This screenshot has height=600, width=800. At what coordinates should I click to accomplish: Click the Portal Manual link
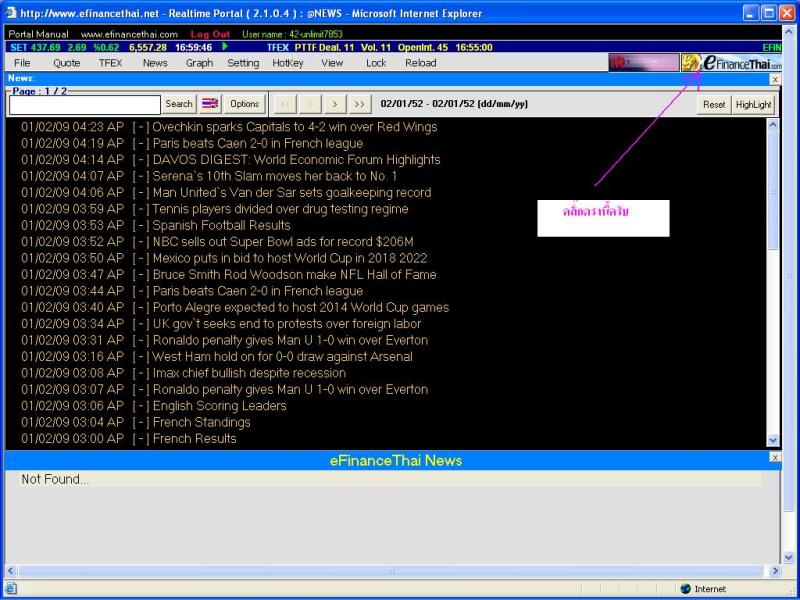pos(38,34)
